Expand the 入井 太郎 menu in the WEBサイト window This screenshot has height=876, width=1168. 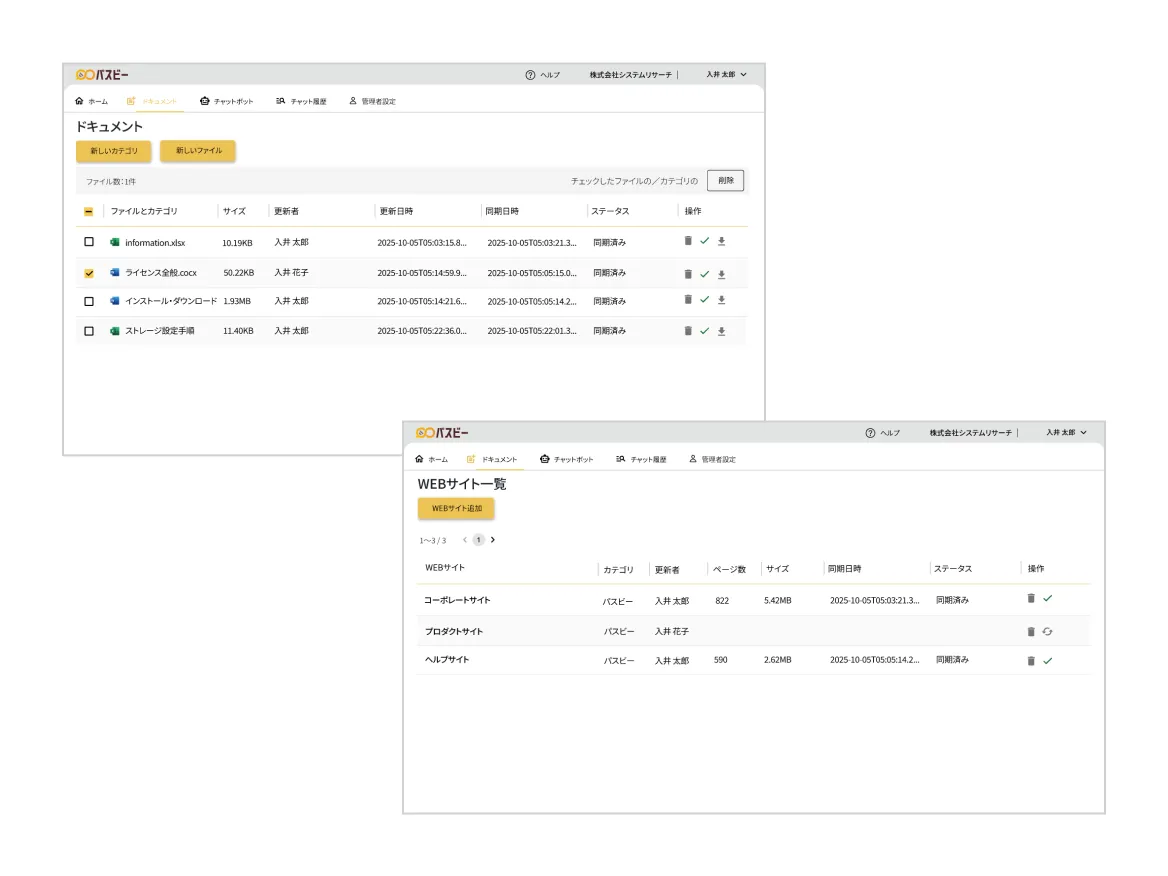[x=1066, y=433]
